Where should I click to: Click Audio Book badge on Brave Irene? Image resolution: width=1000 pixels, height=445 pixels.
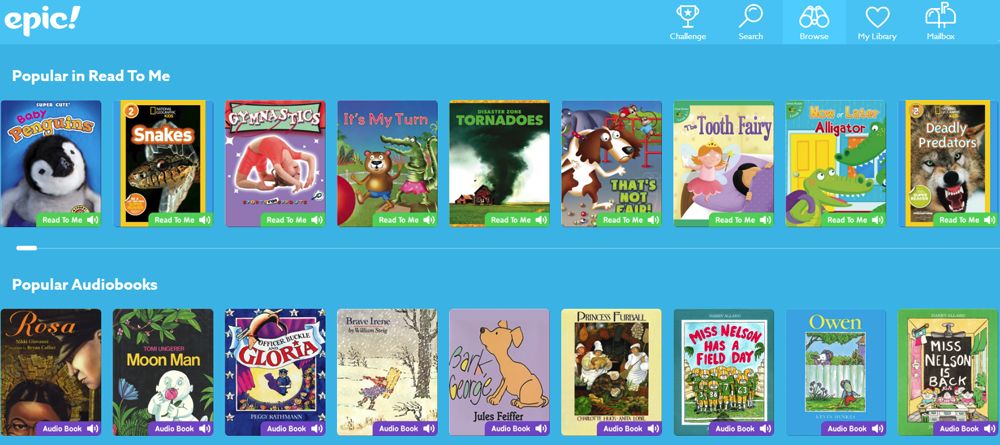pos(405,428)
